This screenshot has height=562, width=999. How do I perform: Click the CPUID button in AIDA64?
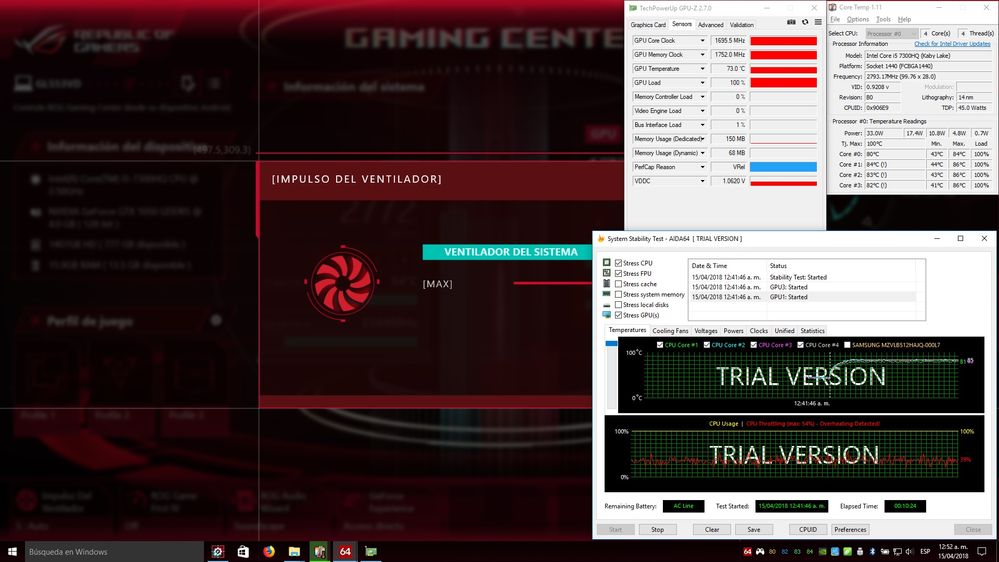pos(808,530)
